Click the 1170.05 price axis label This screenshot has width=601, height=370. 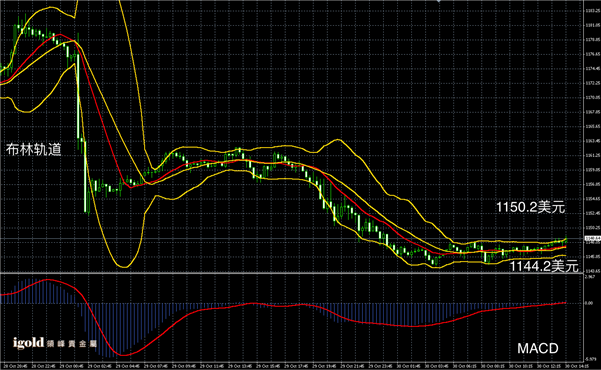coord(592,97)
